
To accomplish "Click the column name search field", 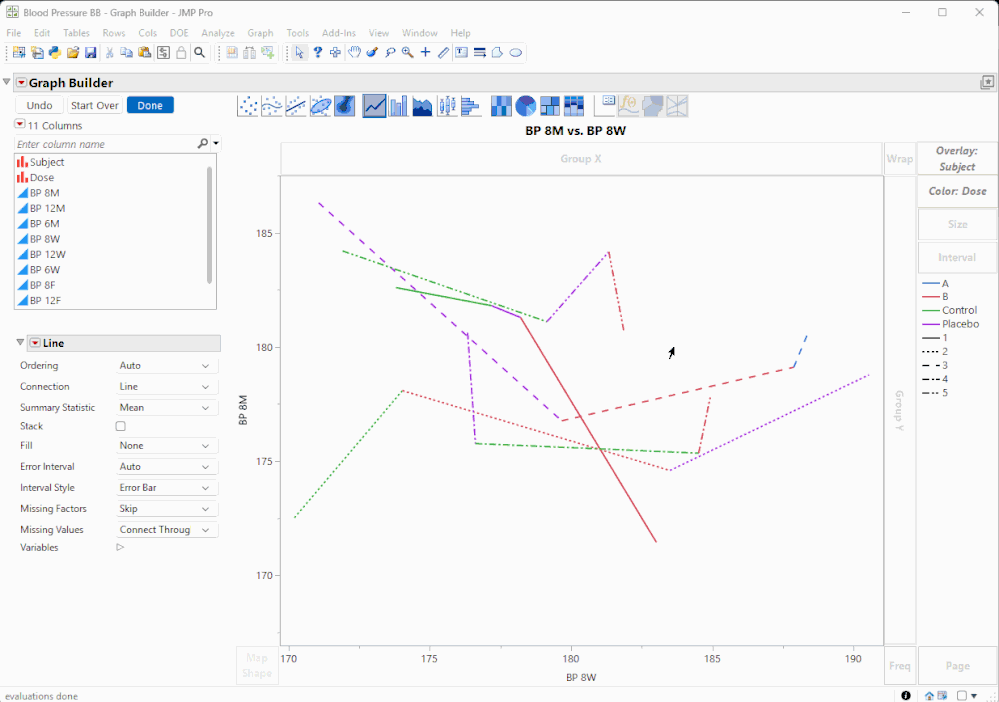I will [x=105, y=144].
